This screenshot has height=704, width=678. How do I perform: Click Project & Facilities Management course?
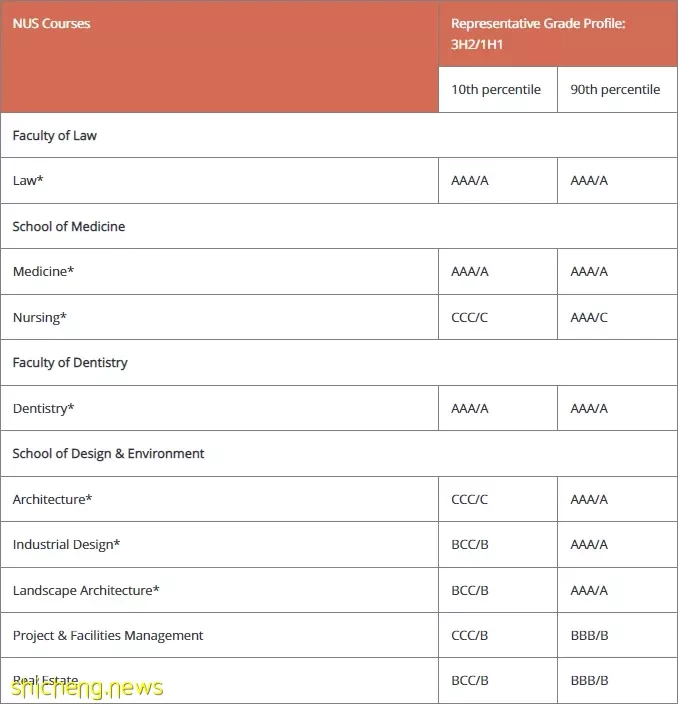pyautogui.click(x=108, y=636)
